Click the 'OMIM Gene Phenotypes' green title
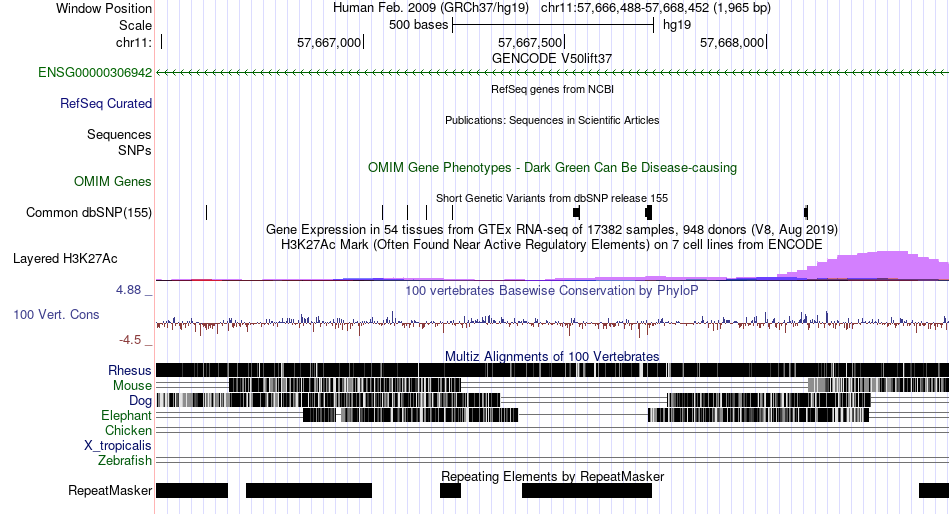 [x=552, y=167]
